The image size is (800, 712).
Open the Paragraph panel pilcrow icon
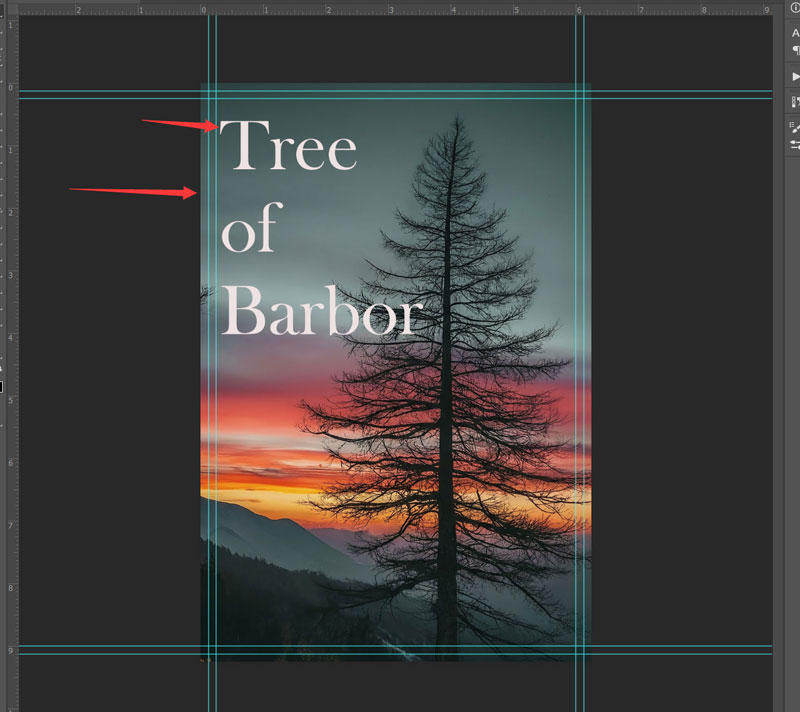pos(795,50)
